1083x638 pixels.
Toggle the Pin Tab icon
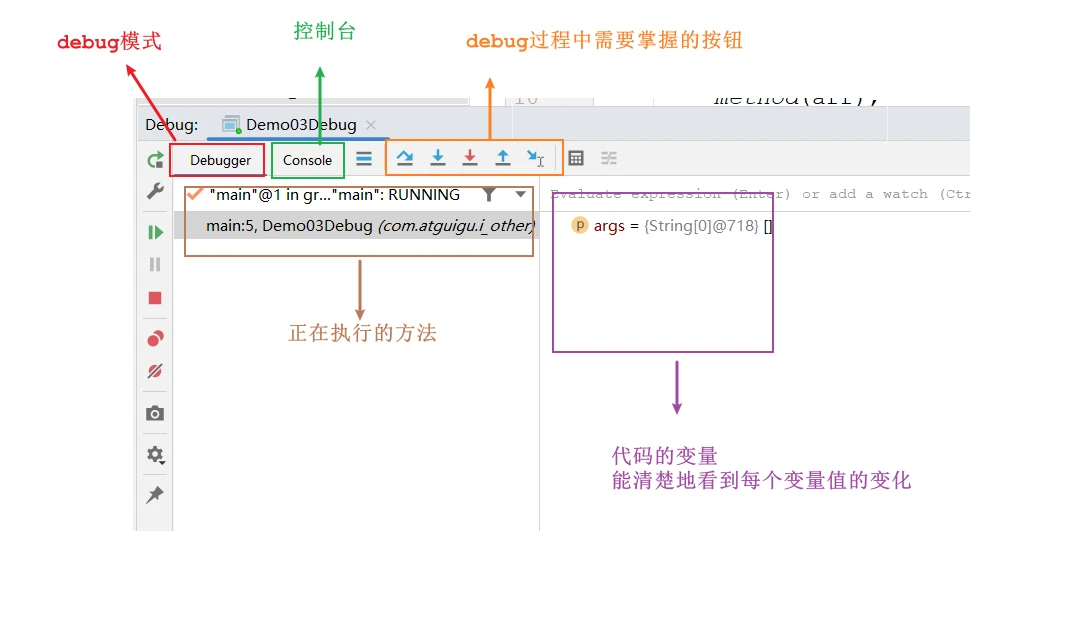pos(155,494)
